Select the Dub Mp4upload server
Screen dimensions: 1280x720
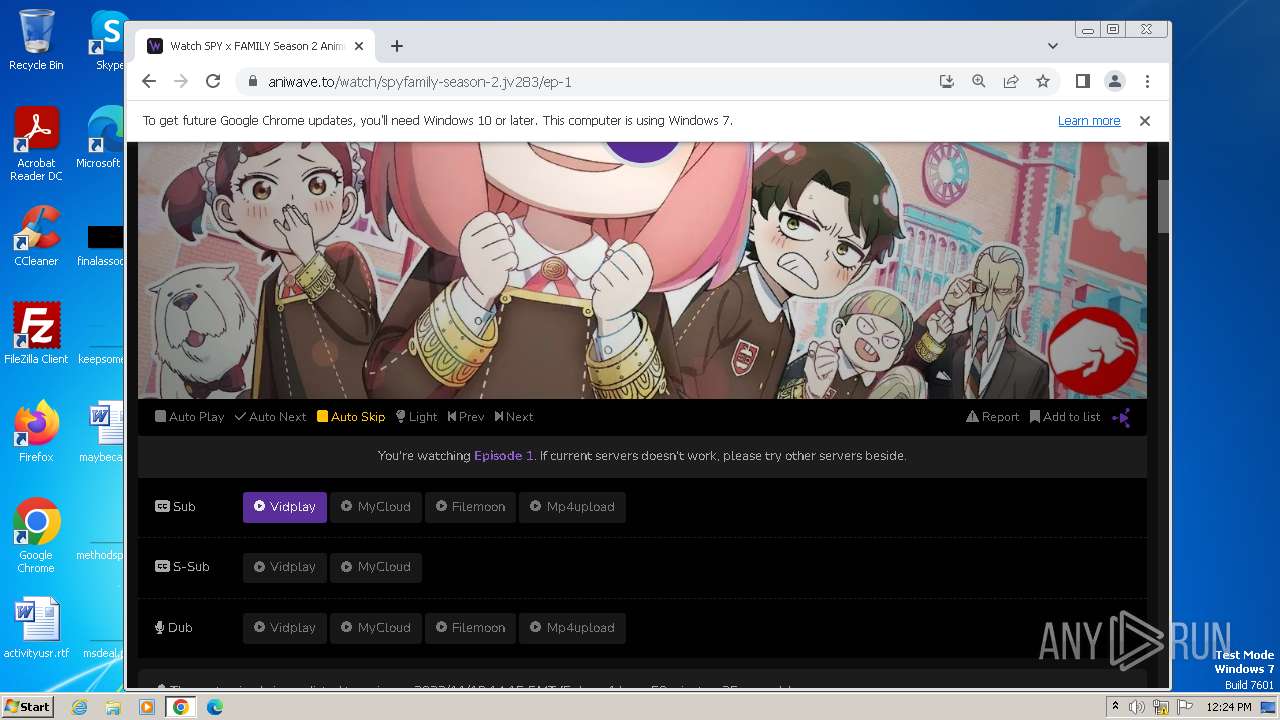(x=573, y=628)
